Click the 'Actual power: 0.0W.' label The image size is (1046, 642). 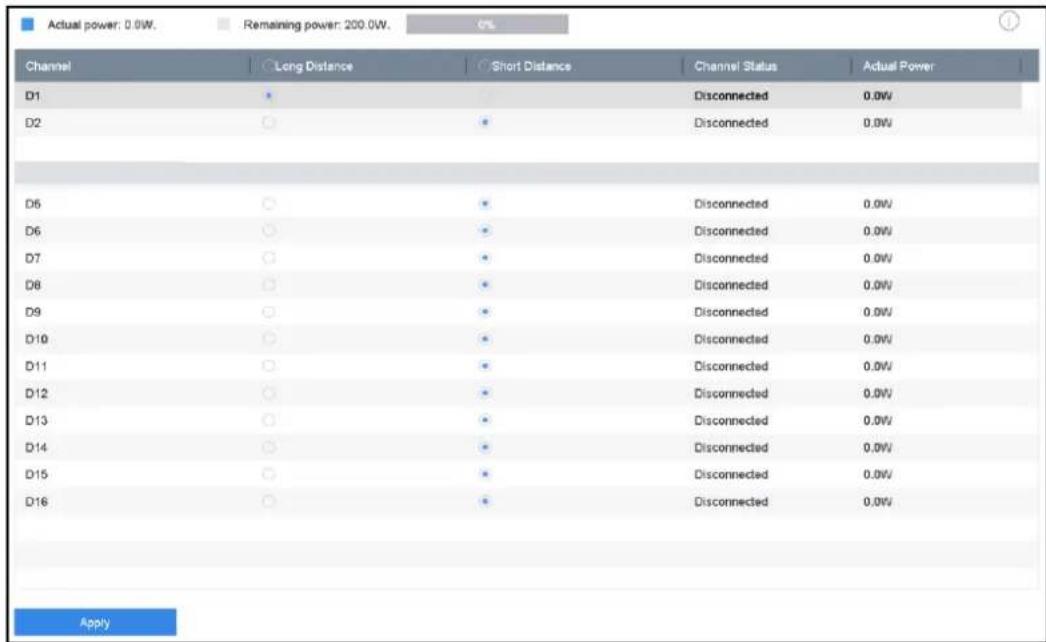click(101, 25)
